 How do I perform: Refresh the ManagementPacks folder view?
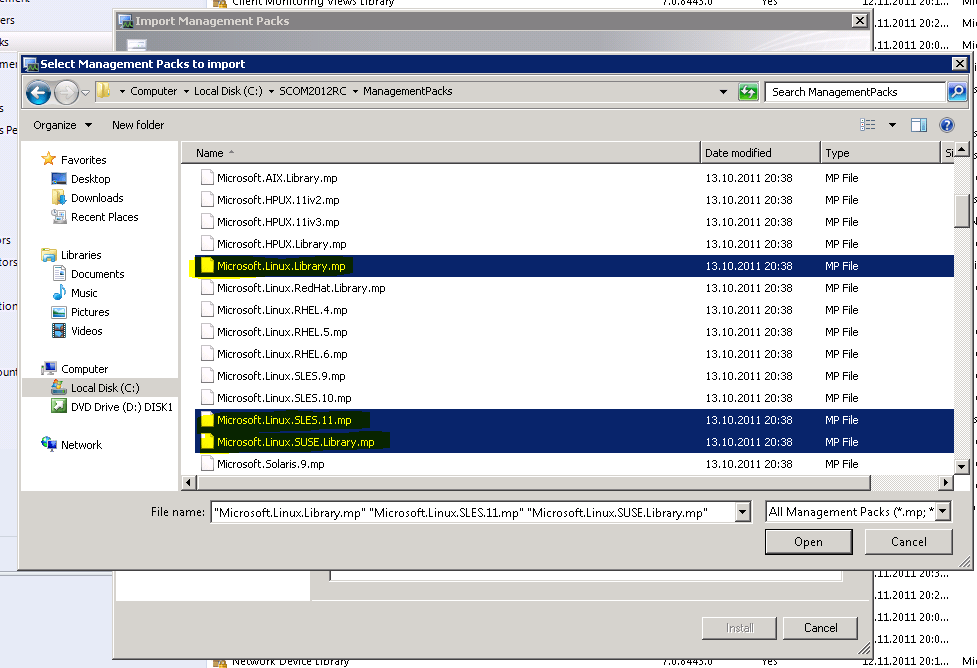748,92
